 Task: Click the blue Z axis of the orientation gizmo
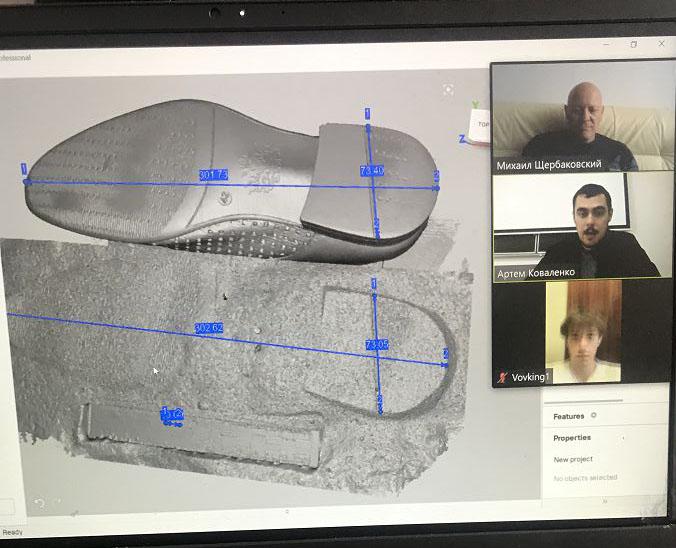[462, 140]
